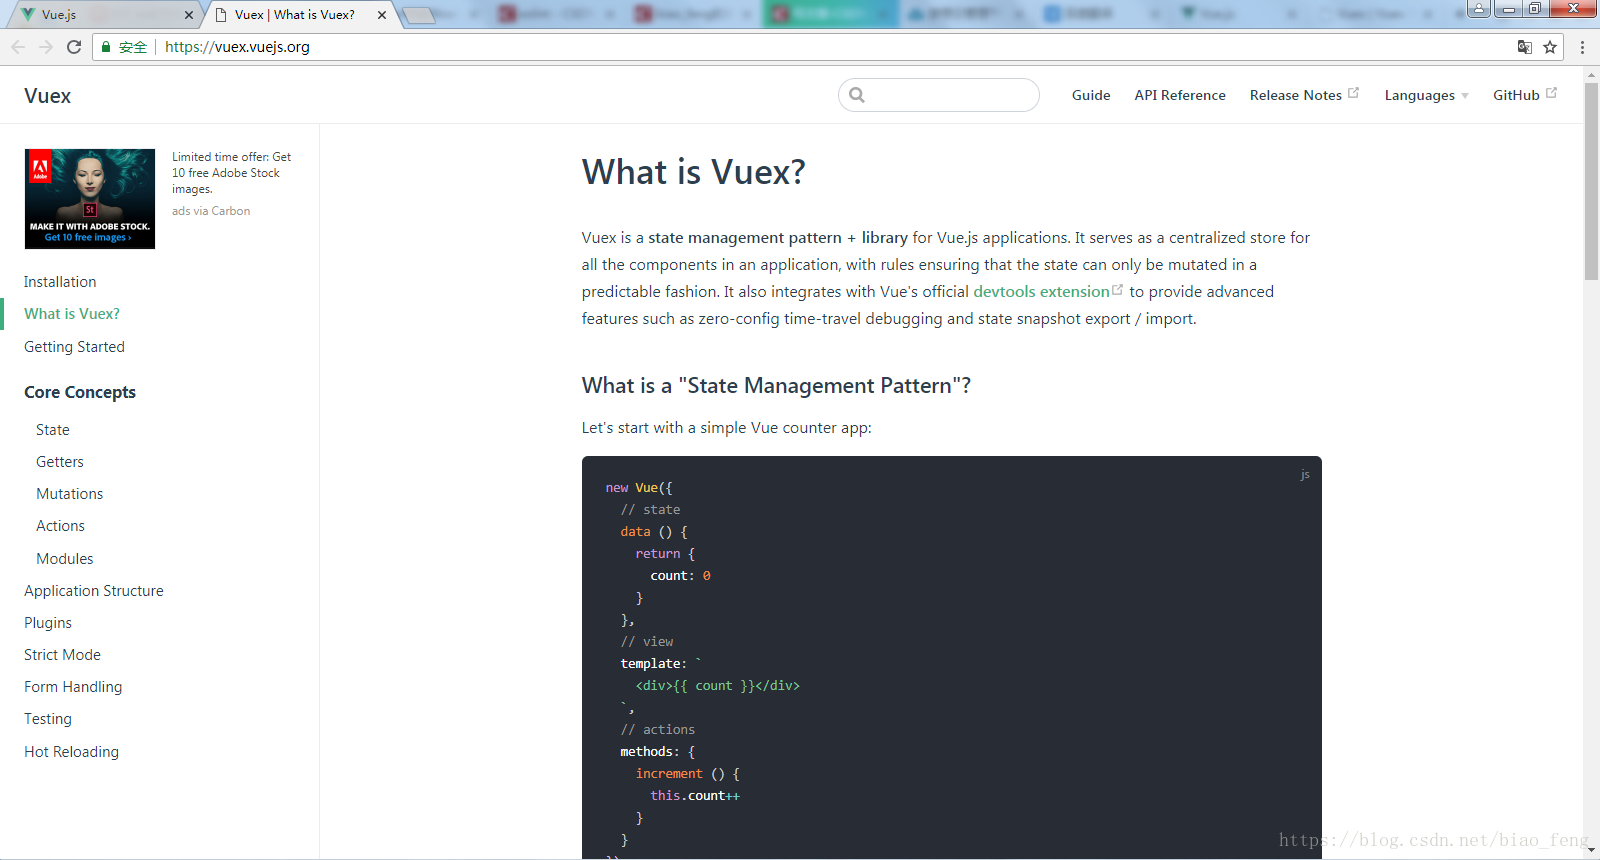
Task: Go to Mutations section
Action: [x=70, y=494]
